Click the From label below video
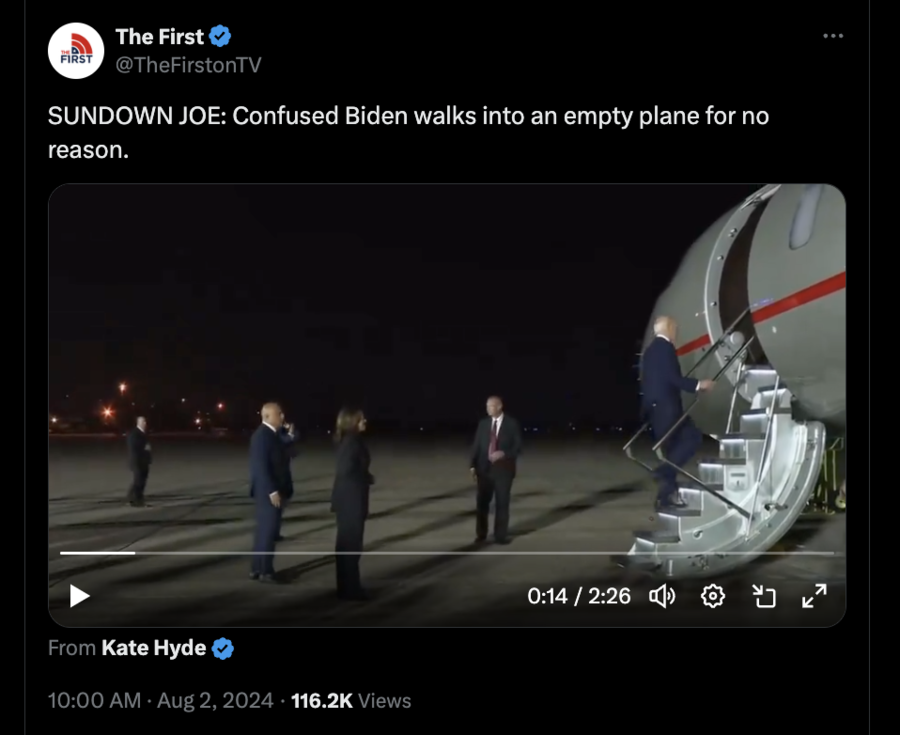This screenshot has height=735, width=900. [x=72, y=648]
